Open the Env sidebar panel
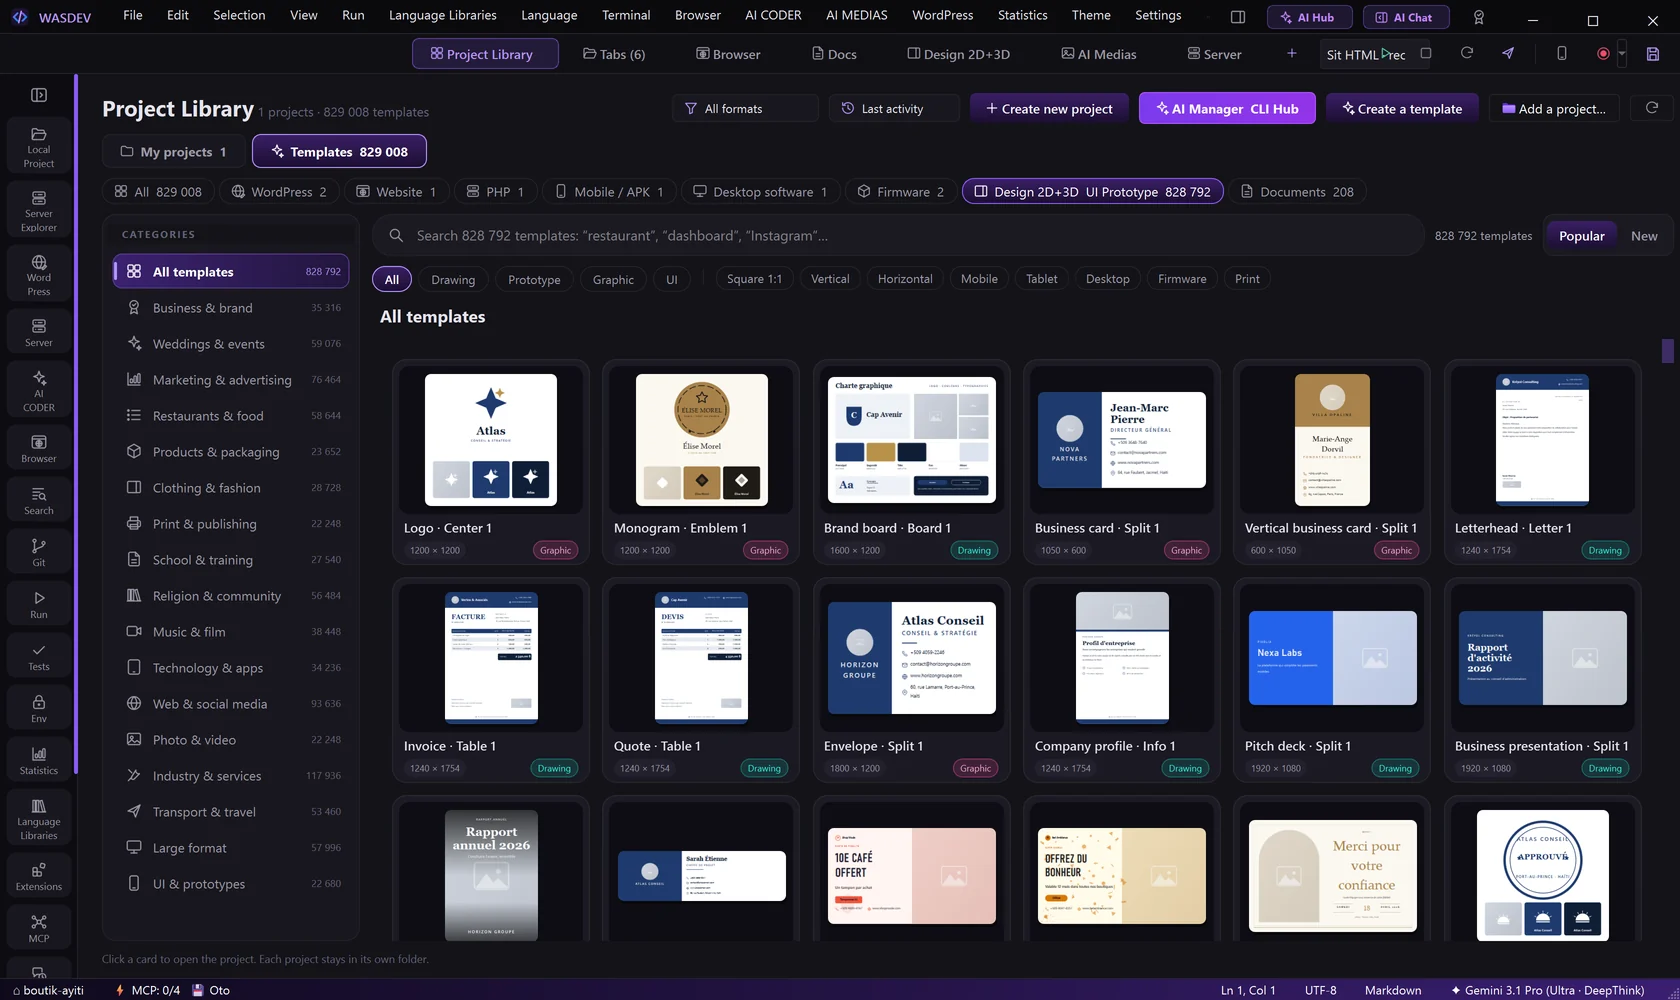Viewport: 1680px width, 1000px height. (39, 709)
